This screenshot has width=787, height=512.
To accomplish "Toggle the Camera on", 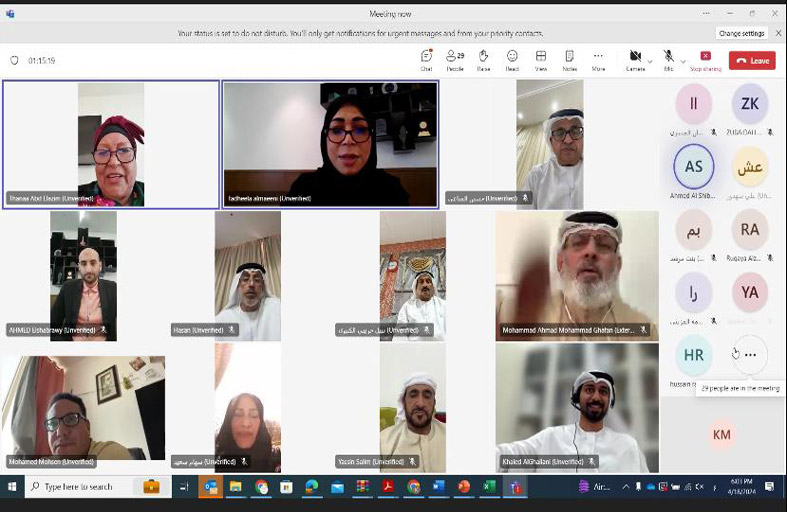I will point(634,57).
